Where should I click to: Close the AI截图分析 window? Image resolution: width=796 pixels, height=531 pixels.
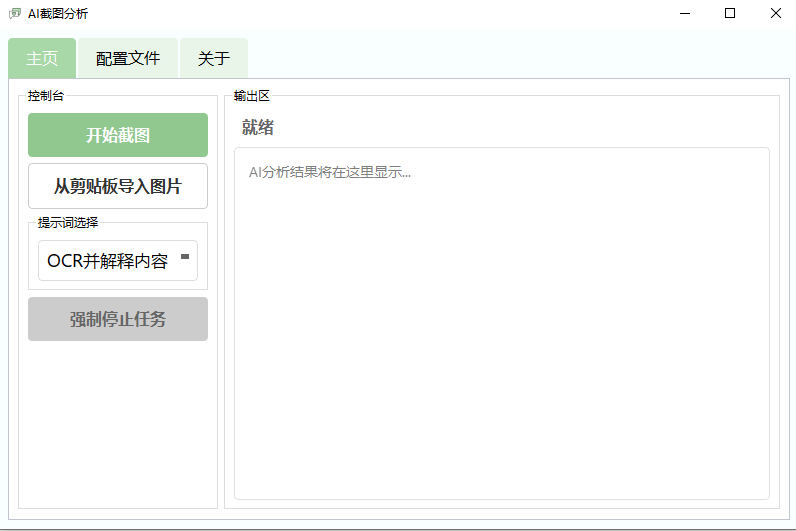tap(775, 14)
